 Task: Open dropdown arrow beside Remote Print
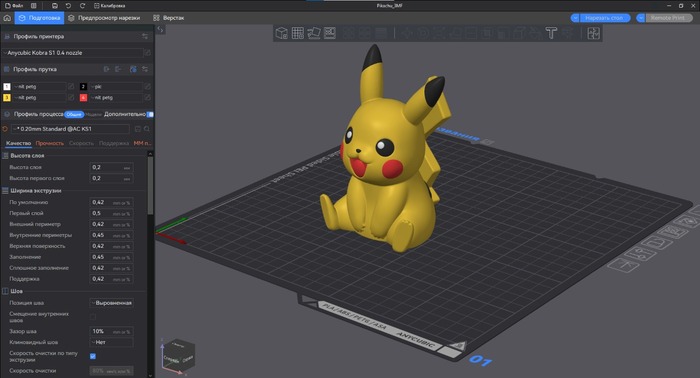point(641,18)
